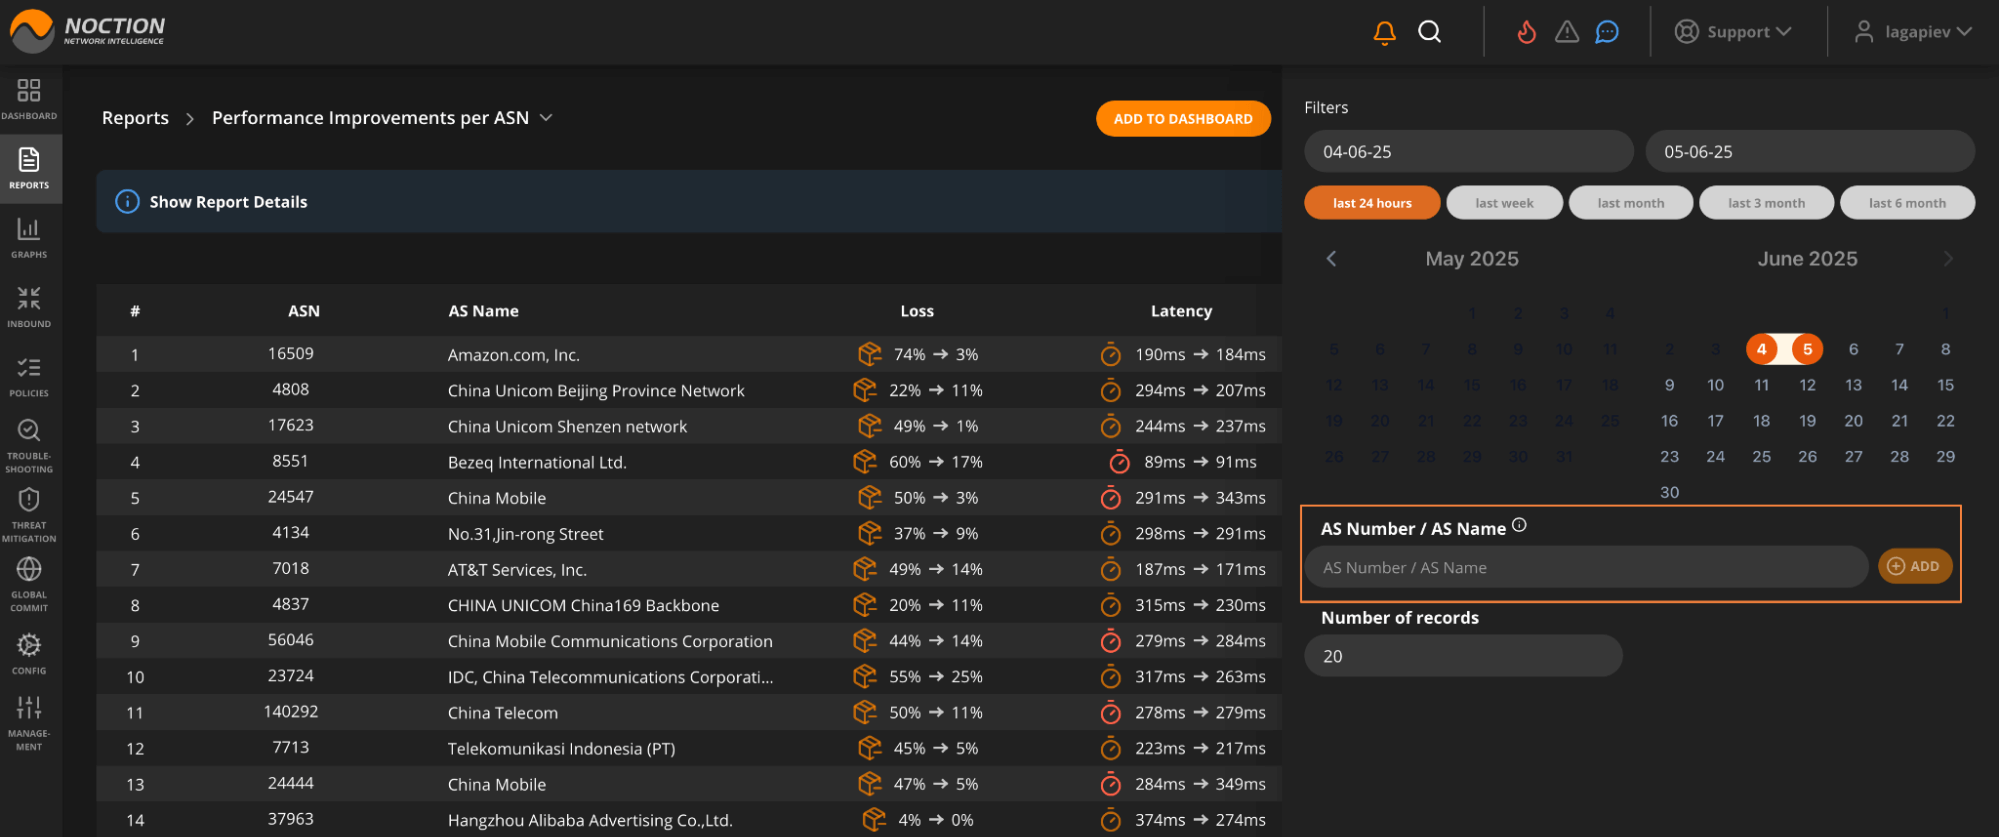Sort by the ASN column header
The image size is (1999, 838).
coord(304,311)
